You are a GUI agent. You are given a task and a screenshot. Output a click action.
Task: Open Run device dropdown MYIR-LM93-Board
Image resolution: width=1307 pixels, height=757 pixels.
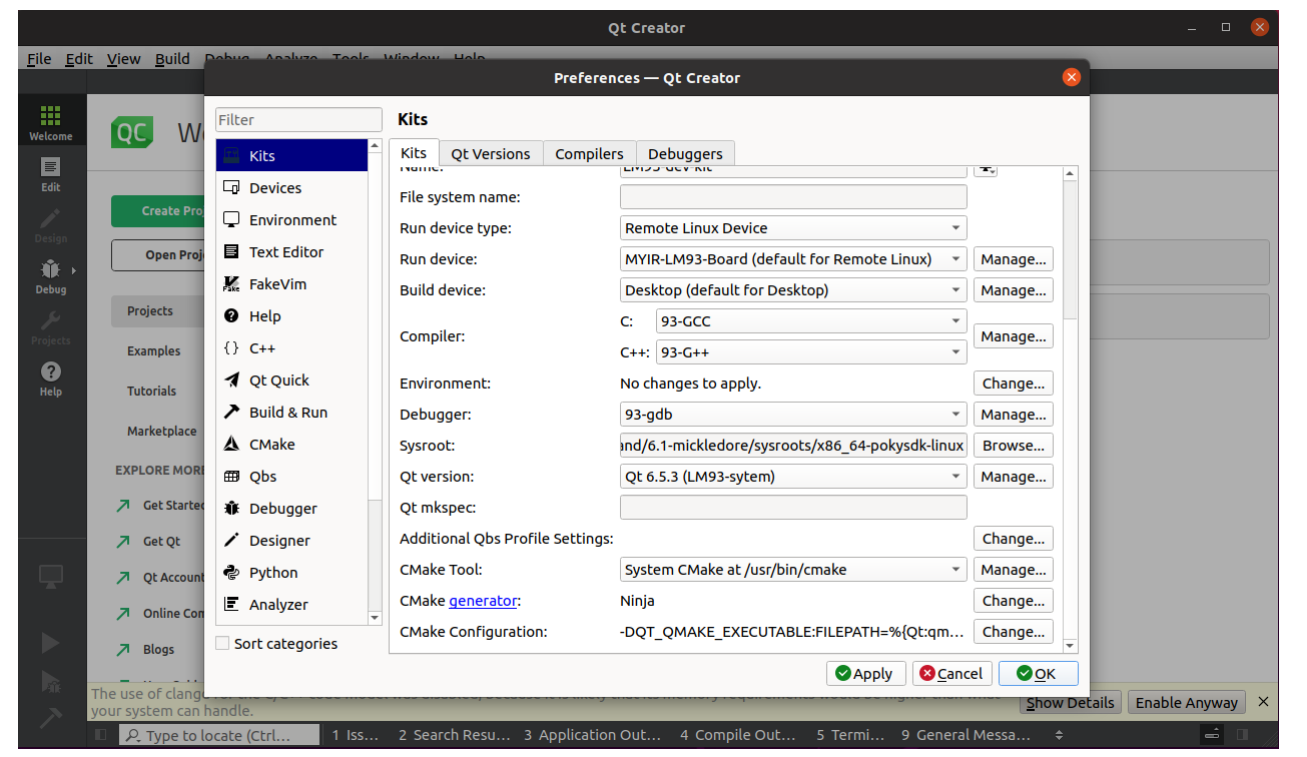[793, 259]
